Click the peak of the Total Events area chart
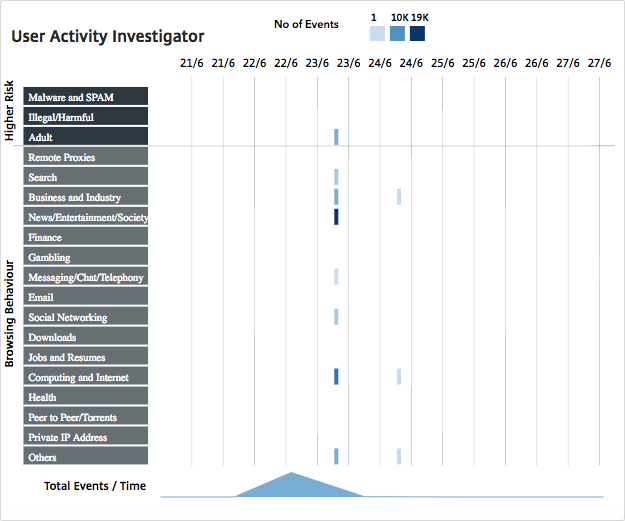This screenshot has width=625, height=521. (291, 474)
